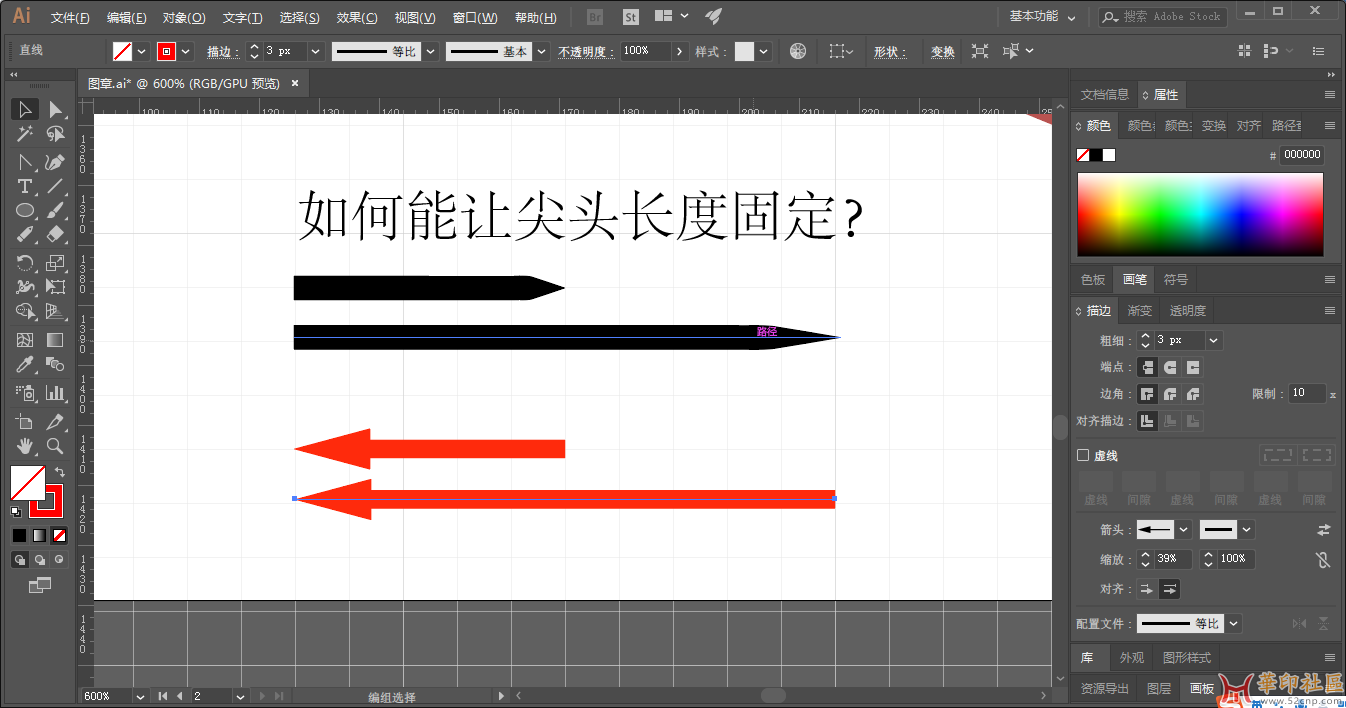Switch to the 渐变 gradient tab
Viewport: 1346px width, 708px height.
1139,311
